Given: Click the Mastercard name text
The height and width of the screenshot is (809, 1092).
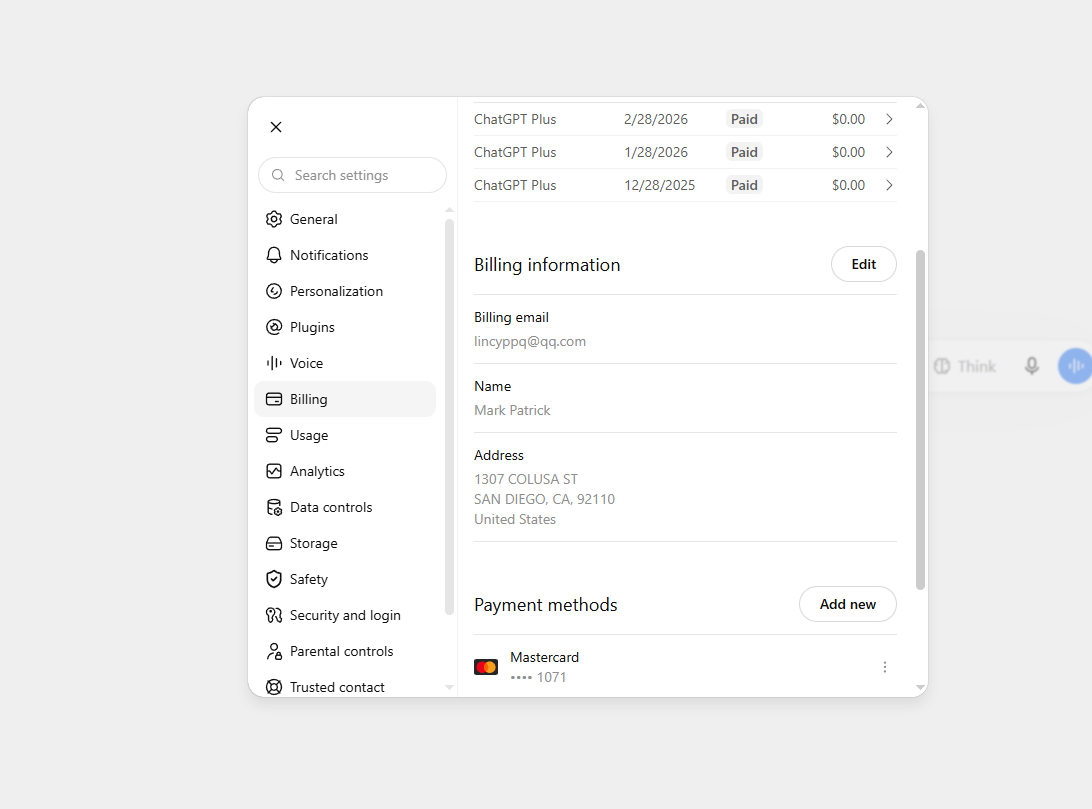Looking at the screenshot, I should 545,657.
